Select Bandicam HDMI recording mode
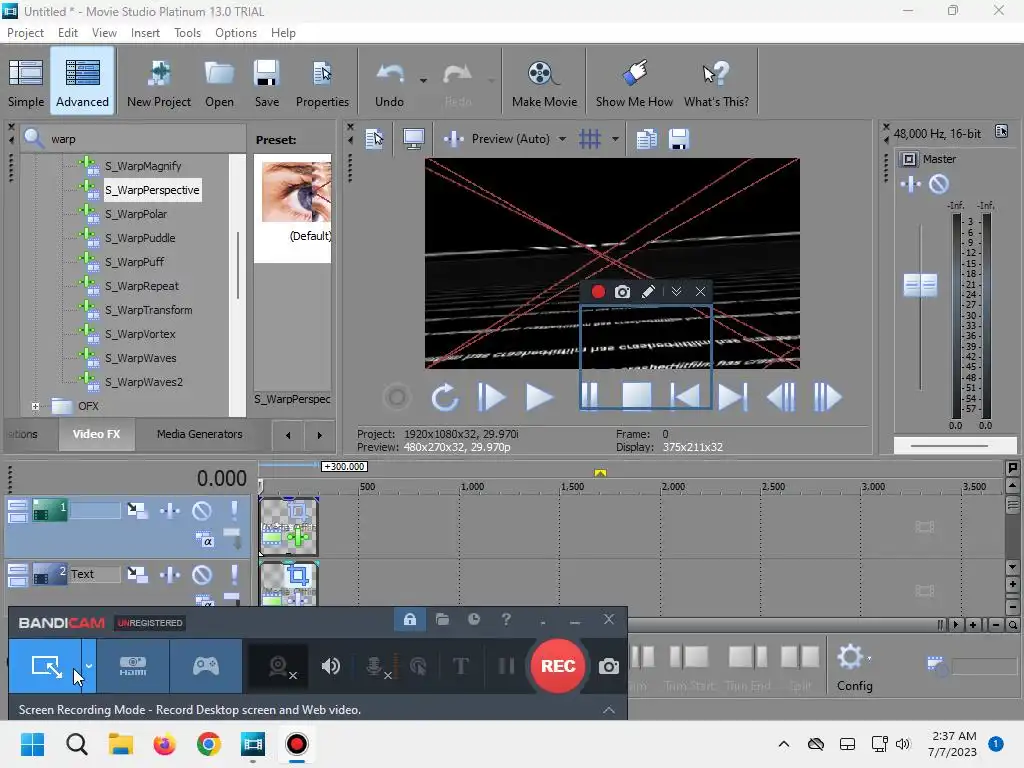Image resolution: width=1024 pixels, height=768 pixels. [x=133, y=666]
